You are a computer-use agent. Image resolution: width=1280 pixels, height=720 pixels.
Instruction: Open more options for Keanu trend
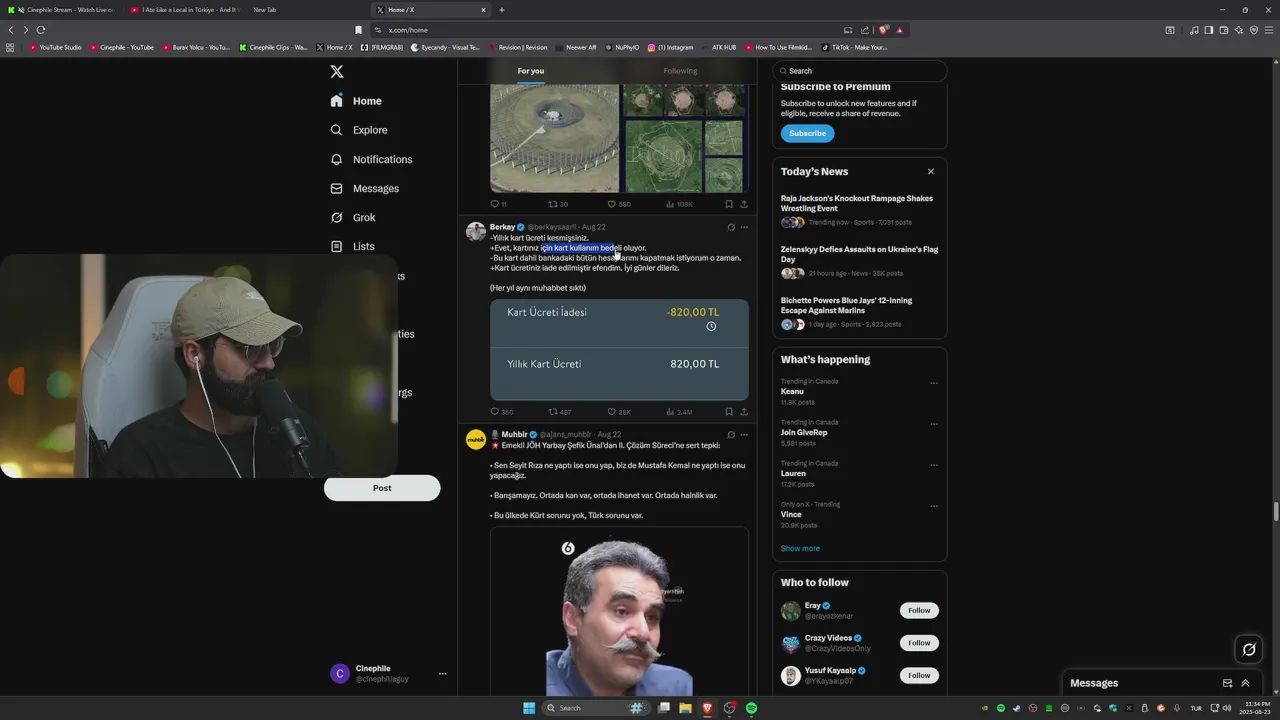(934, 382)
